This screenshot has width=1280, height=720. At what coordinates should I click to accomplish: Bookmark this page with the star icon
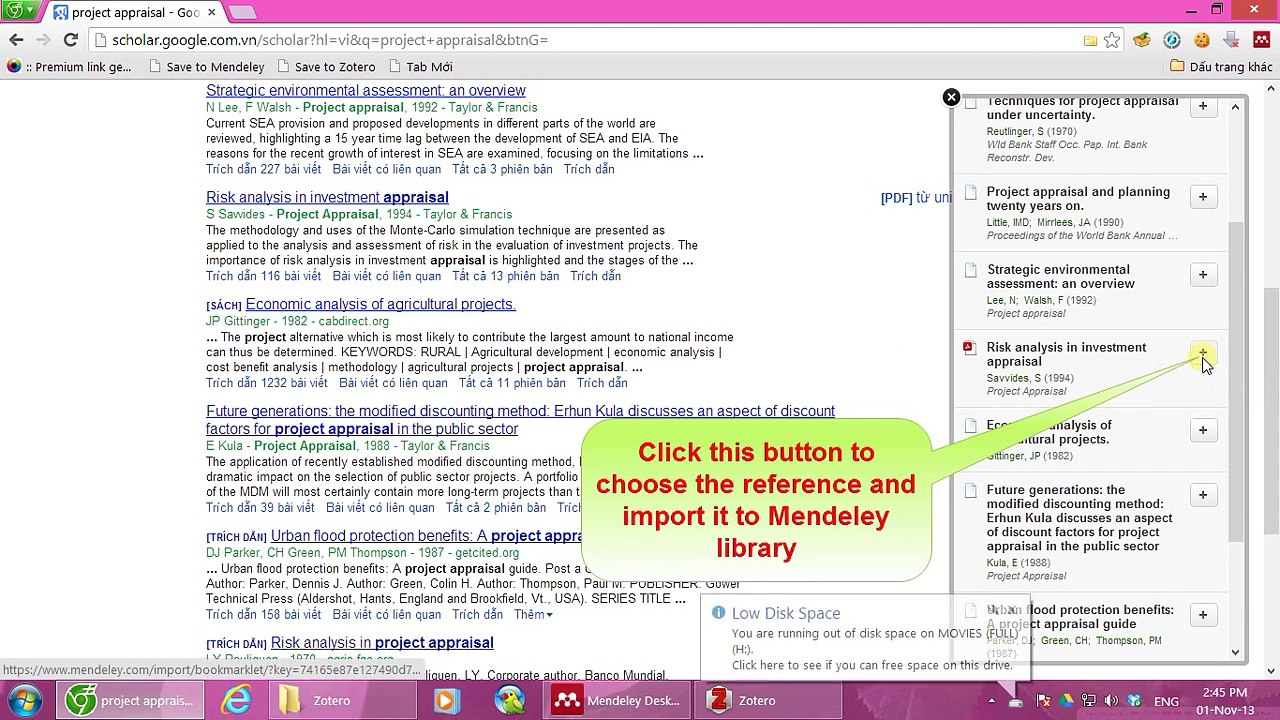point(1111,40)
